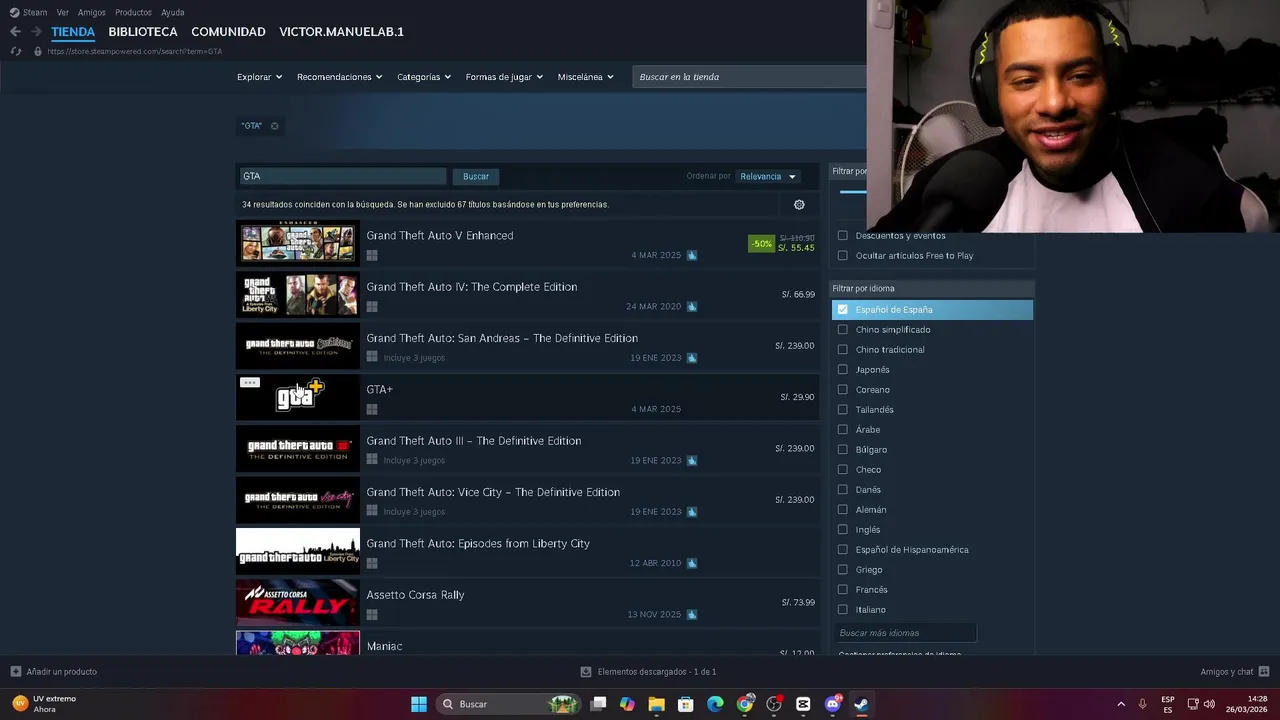This screenshot has width=1280, height=720.
Task: Remove the "GTA" search tag
Action: click(274, 126)
